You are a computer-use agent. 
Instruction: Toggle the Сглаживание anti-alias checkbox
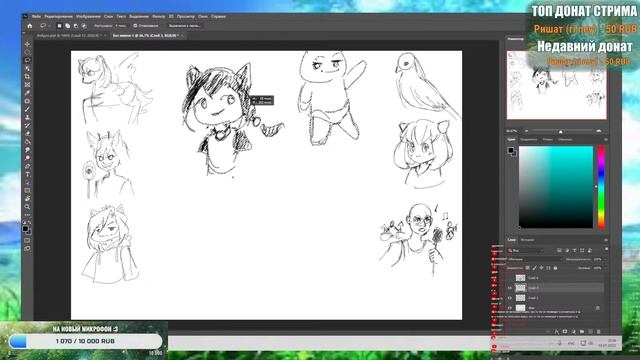click(x=135, y=26)
